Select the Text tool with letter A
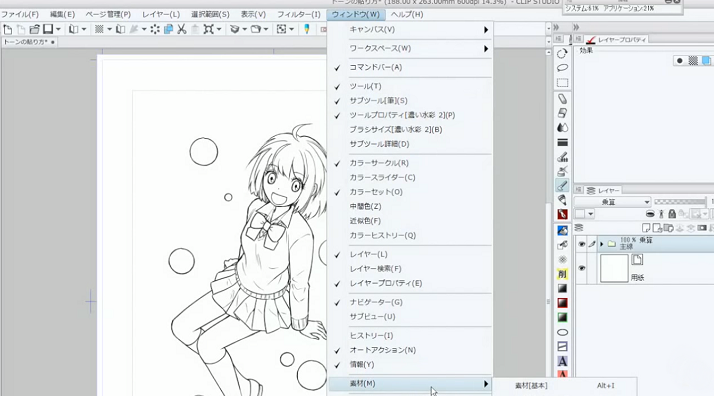This screenshot has height=396, width=714. (x=562, y=361)
